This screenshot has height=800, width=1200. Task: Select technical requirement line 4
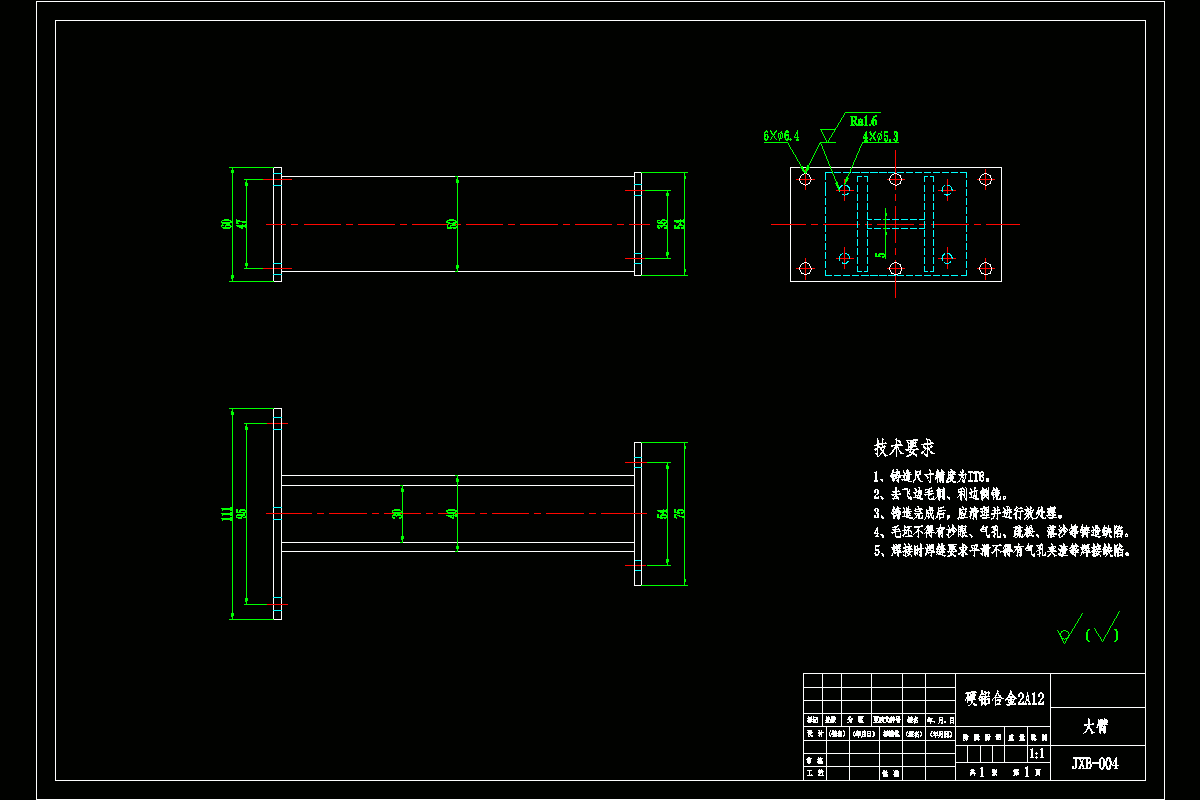[x=1002, y=532]
